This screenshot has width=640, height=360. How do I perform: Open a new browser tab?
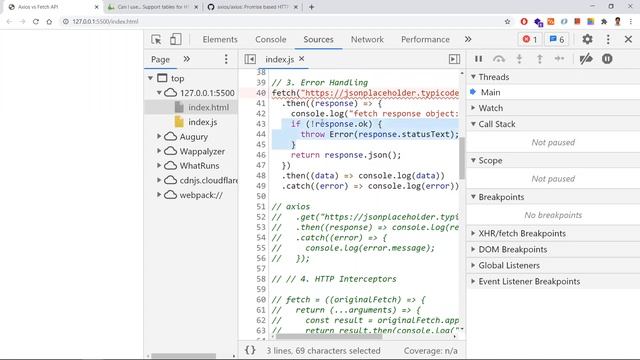click(x=311, y=7)
